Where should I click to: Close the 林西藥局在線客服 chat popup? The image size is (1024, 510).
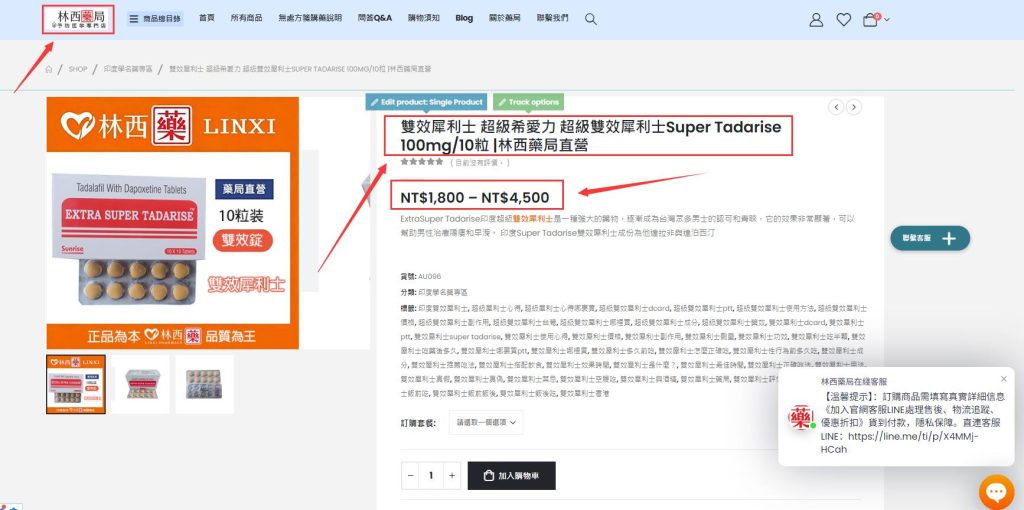(x=1004, y=379)
